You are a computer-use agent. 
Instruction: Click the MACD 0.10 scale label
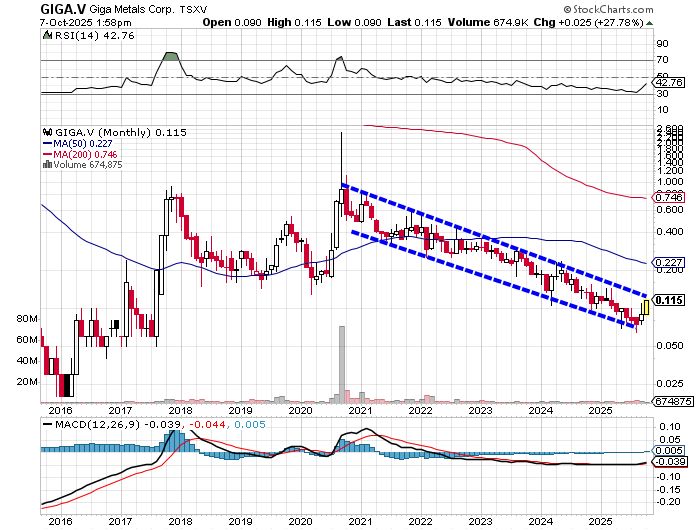tap(670, 427)
